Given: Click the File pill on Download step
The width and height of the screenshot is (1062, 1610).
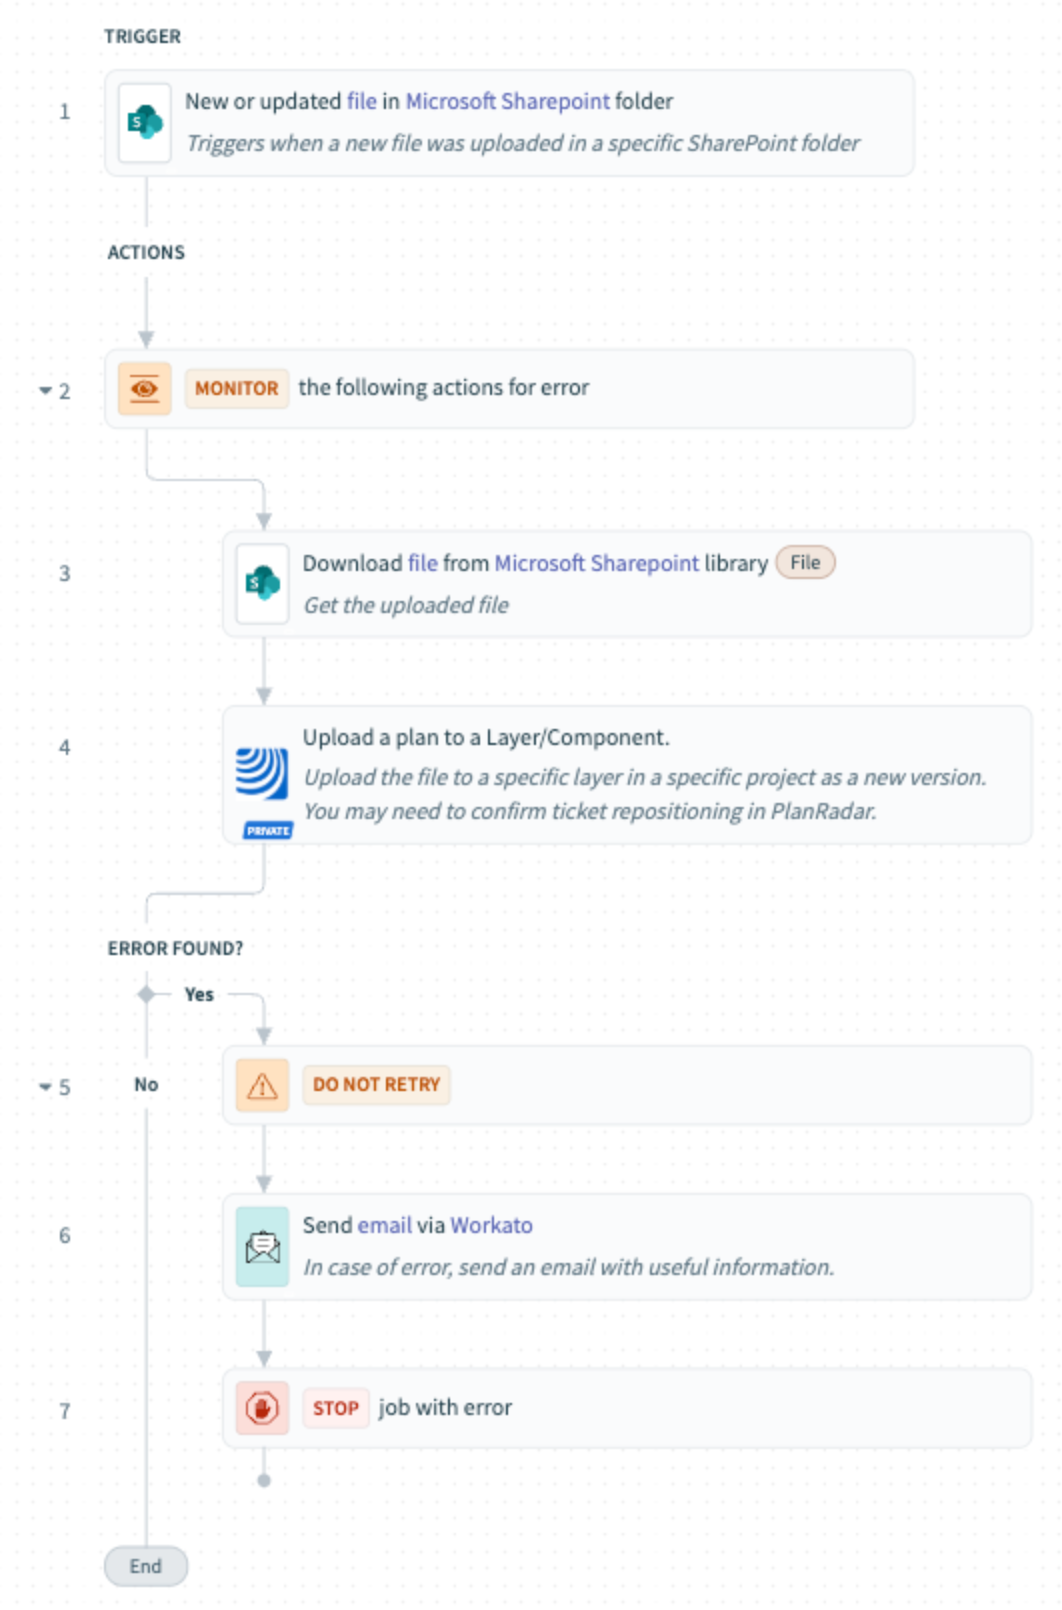Looking at the screenshot, I should tap(805, 563).
